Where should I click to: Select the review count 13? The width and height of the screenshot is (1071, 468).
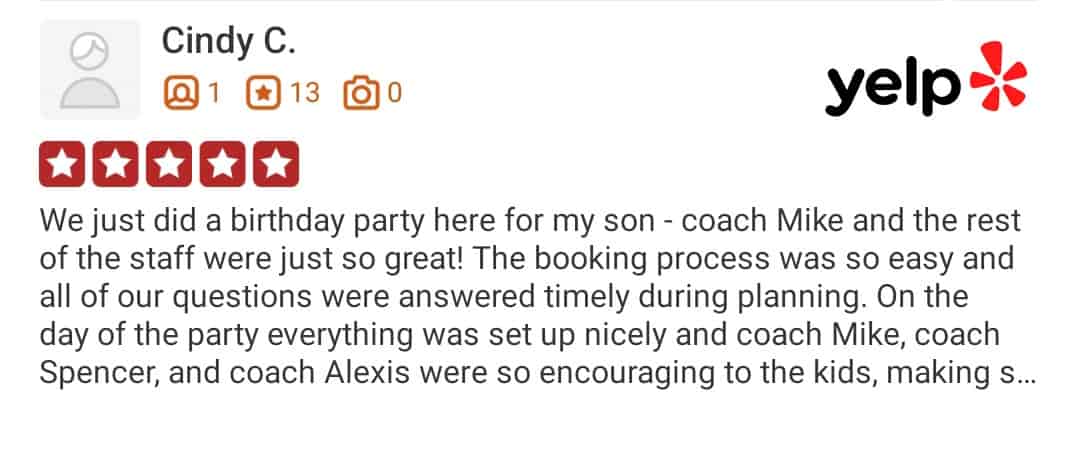[x=305, y=93]
